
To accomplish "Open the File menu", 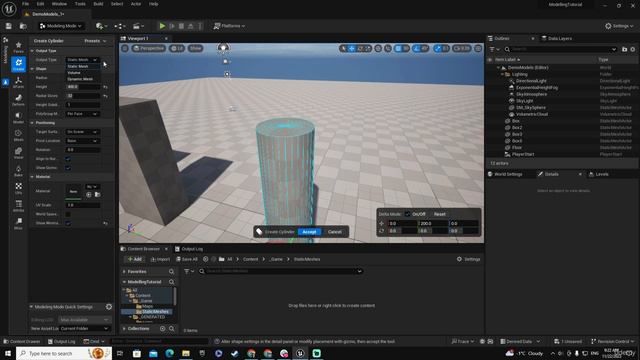I will 25,4.
